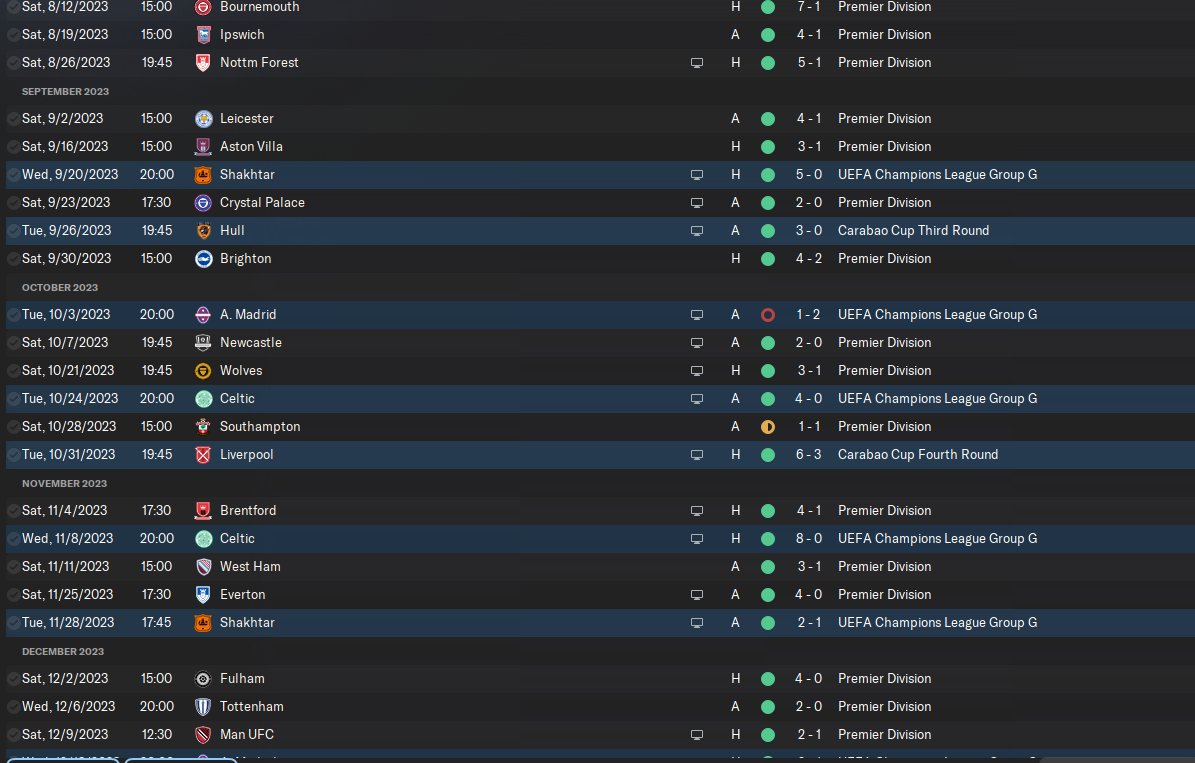Click the TV broadcast icon for Nottm Forest match

tap(697, 63)
